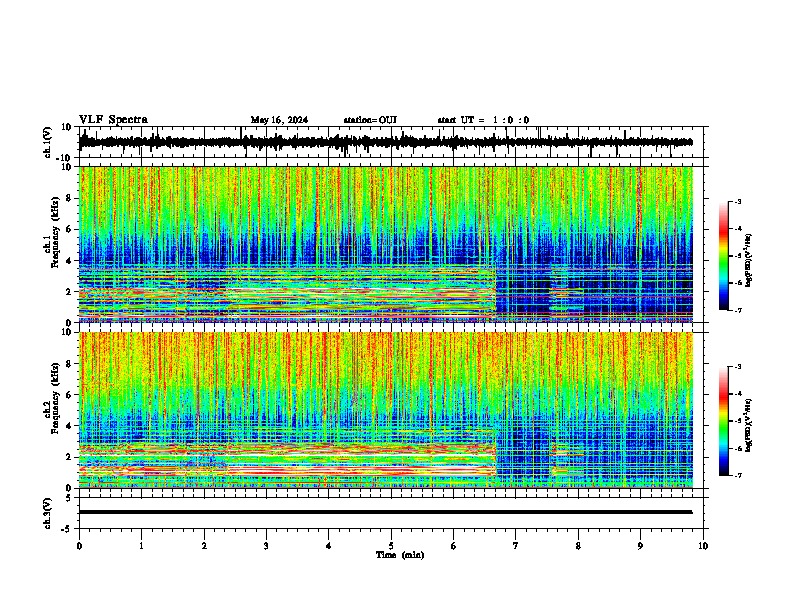The height and width of the screenshot is (612, 792).
Task: Click the ch.1 spectrogram plot panel
Action: [386, 244]
